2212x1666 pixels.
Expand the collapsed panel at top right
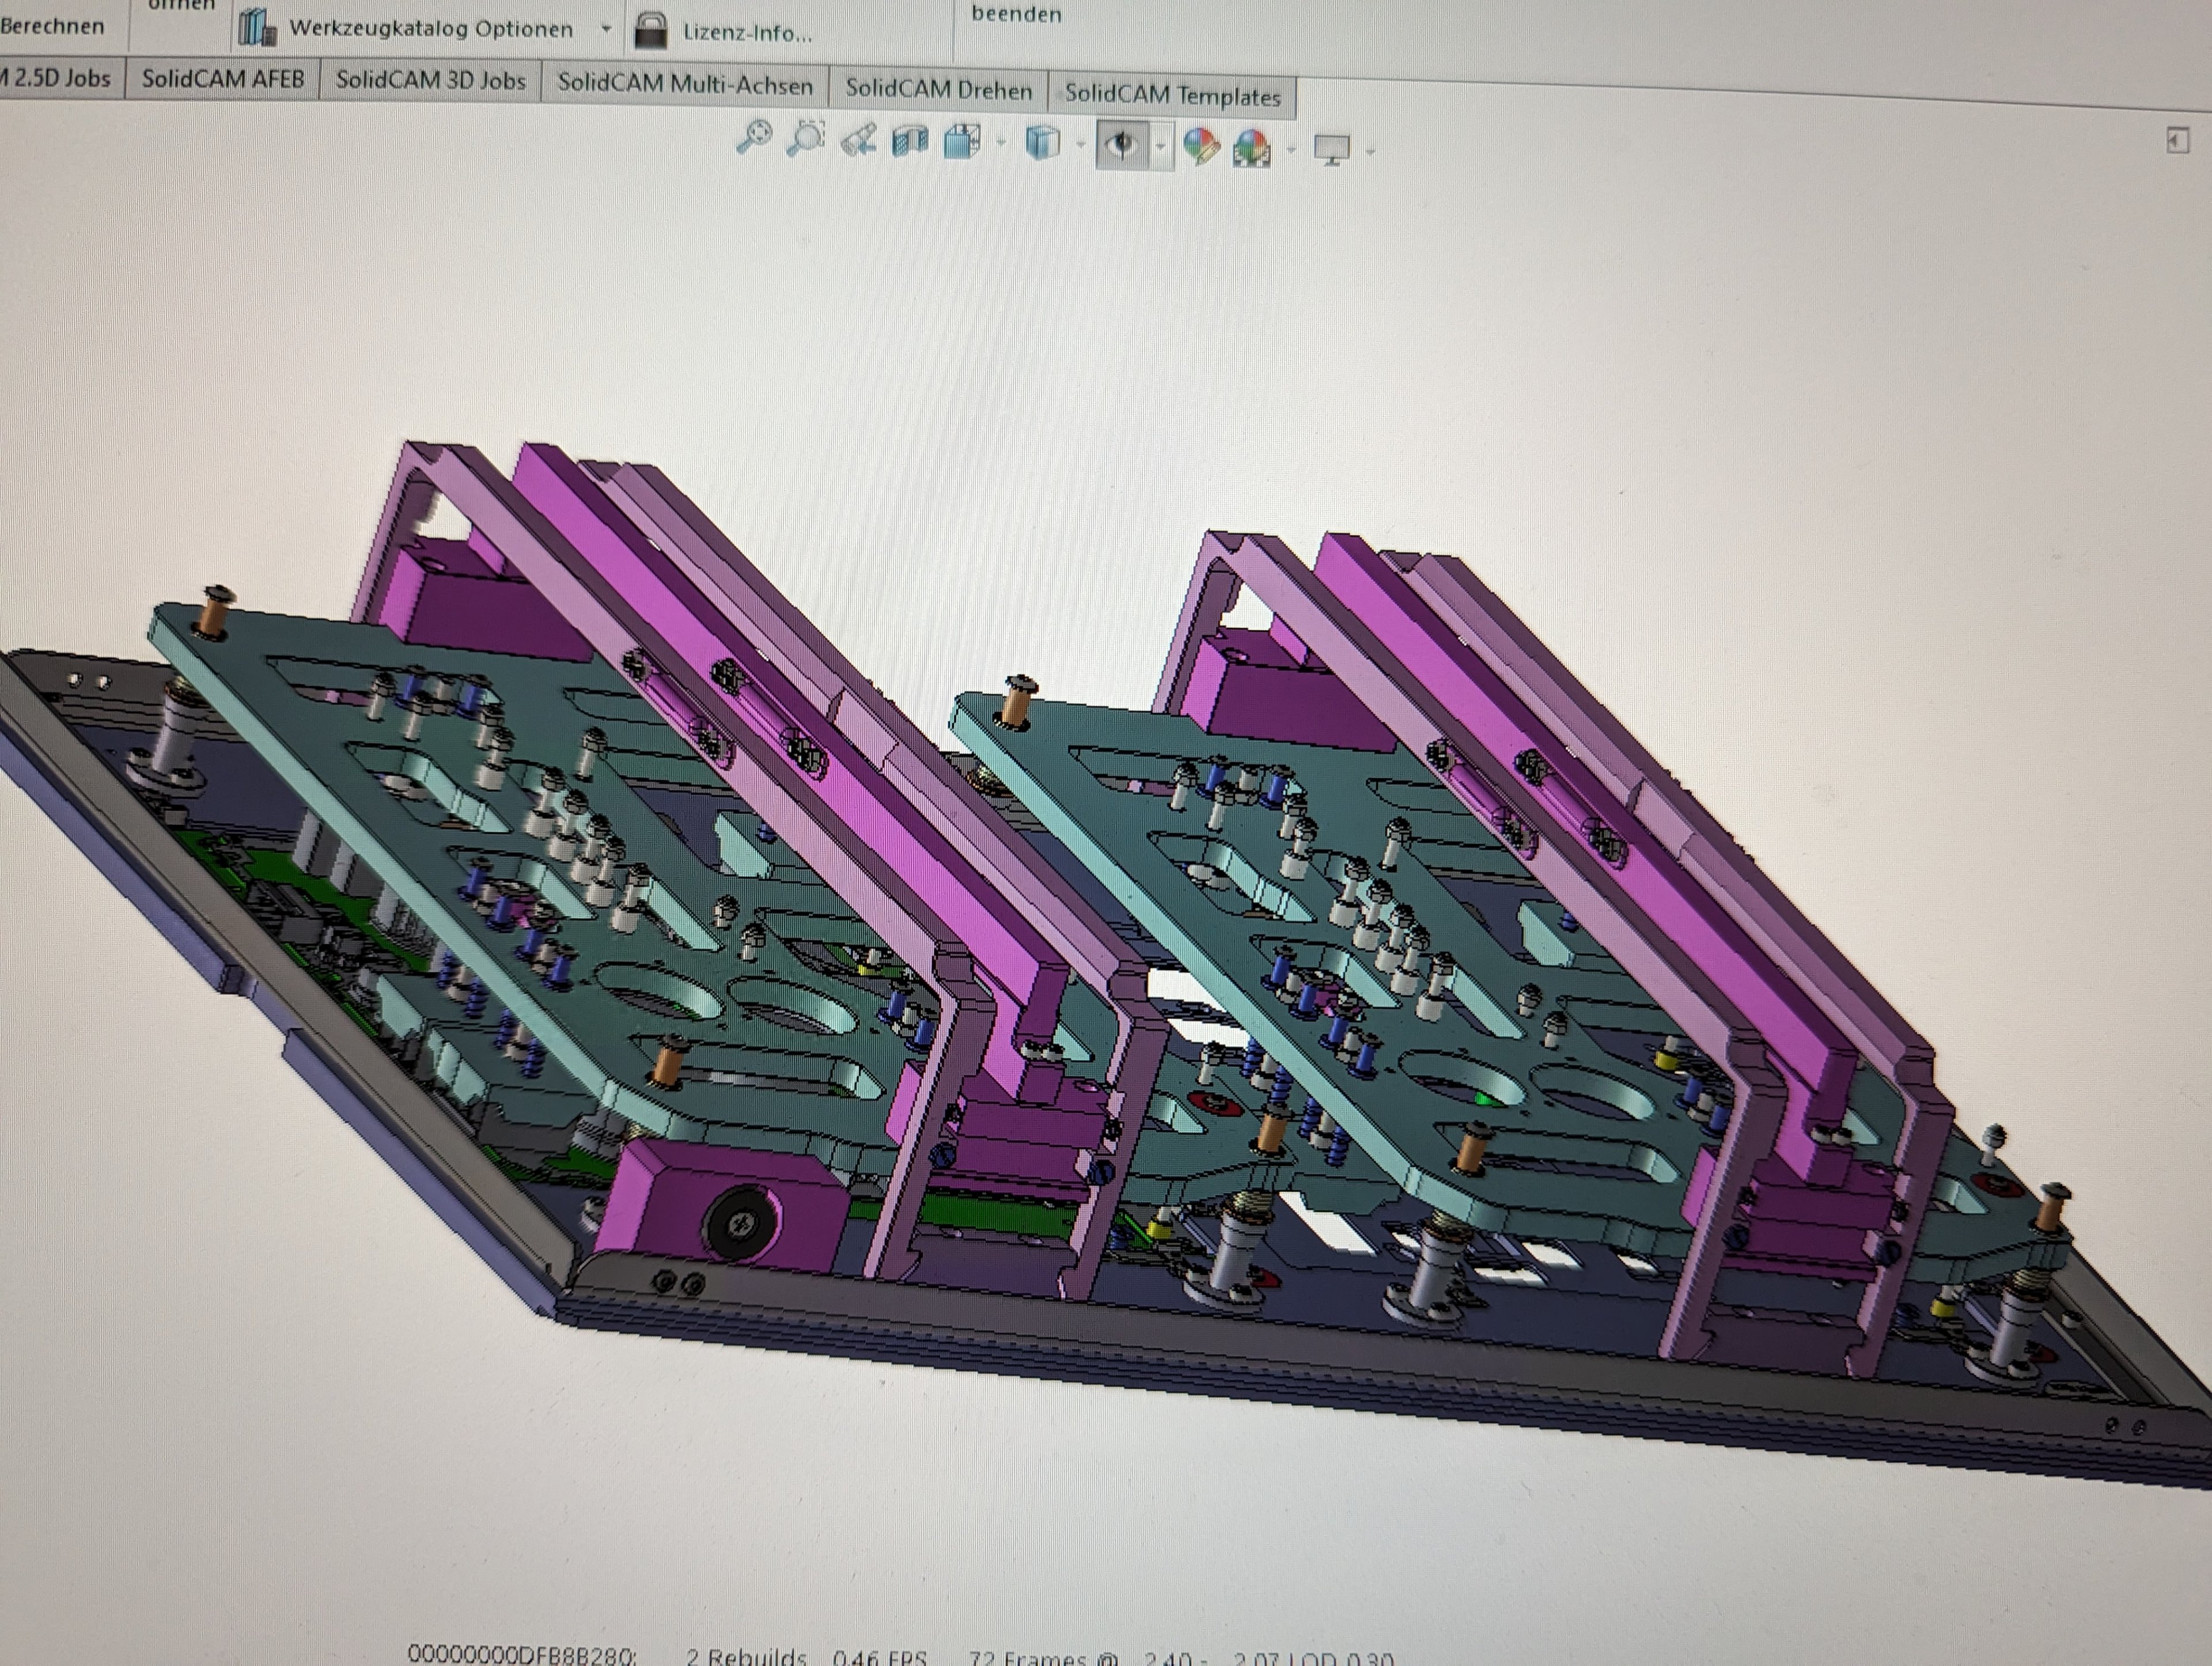click(x=2177, y=140)
